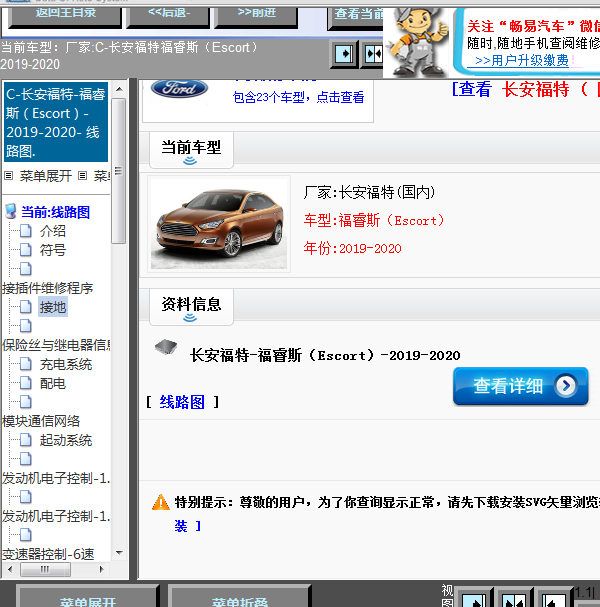The width and height of the screenshot is (600, 607).
Task: Click 年份:2019-2020 text
Action: [x=352, y=248]
